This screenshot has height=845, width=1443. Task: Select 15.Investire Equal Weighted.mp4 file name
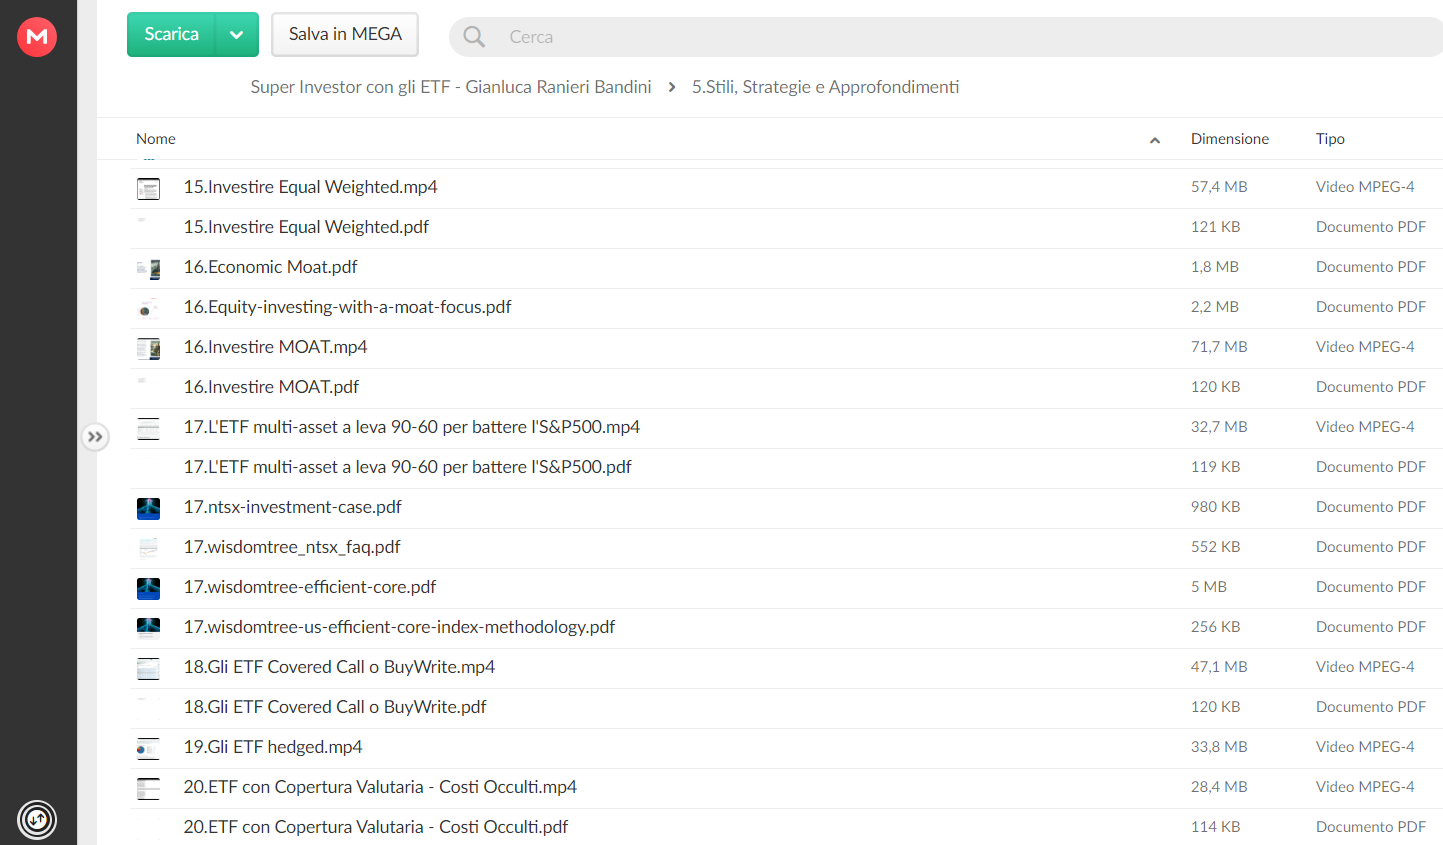click(310, 187)
